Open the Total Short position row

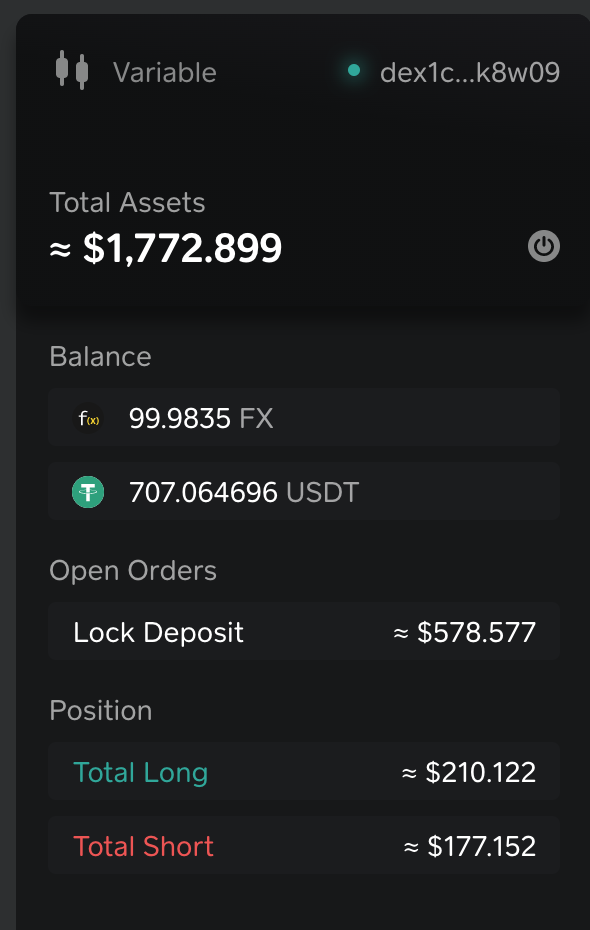[304, 845]
